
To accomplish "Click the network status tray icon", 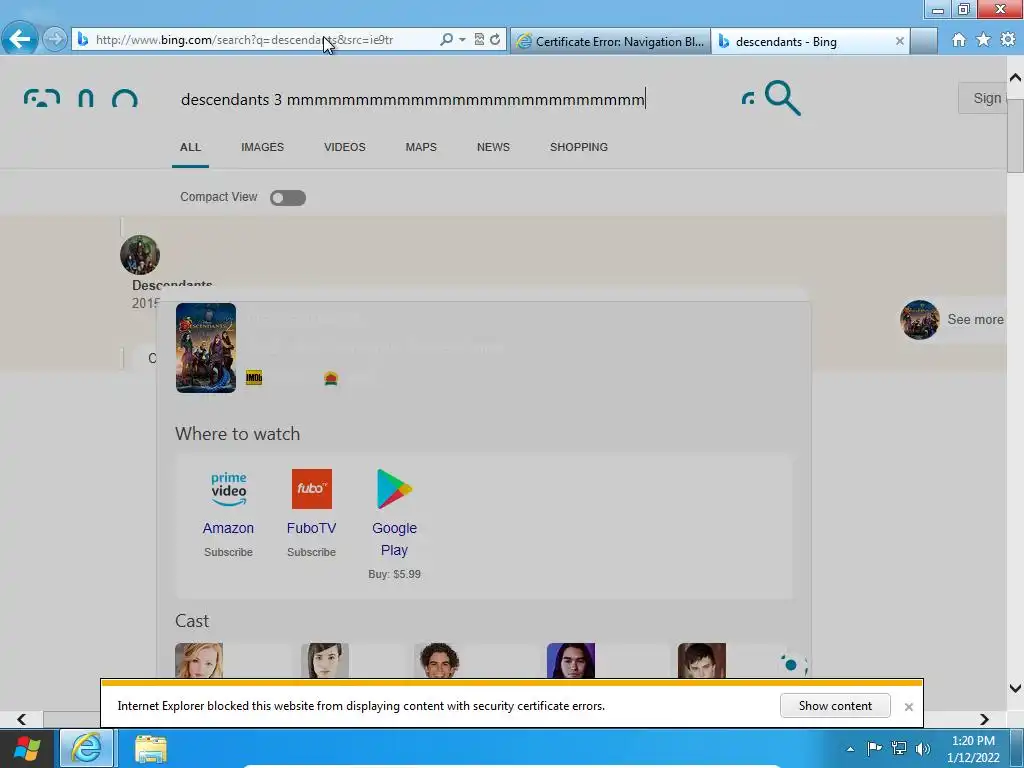I will [x=899, y=748].
